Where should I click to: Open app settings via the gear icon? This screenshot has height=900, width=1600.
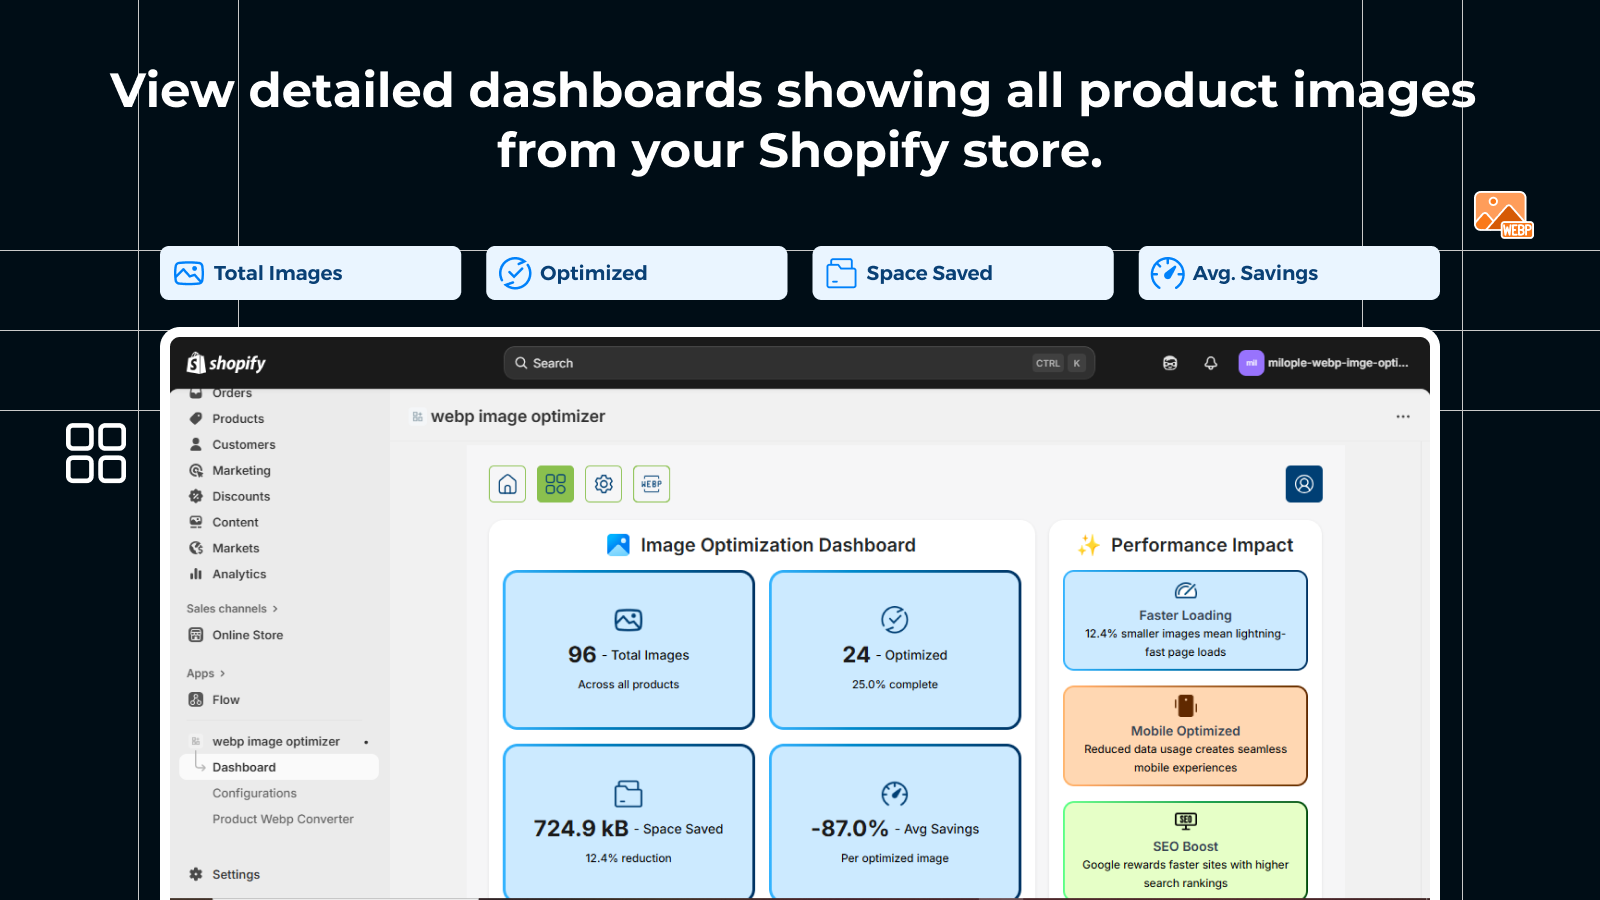603,484
